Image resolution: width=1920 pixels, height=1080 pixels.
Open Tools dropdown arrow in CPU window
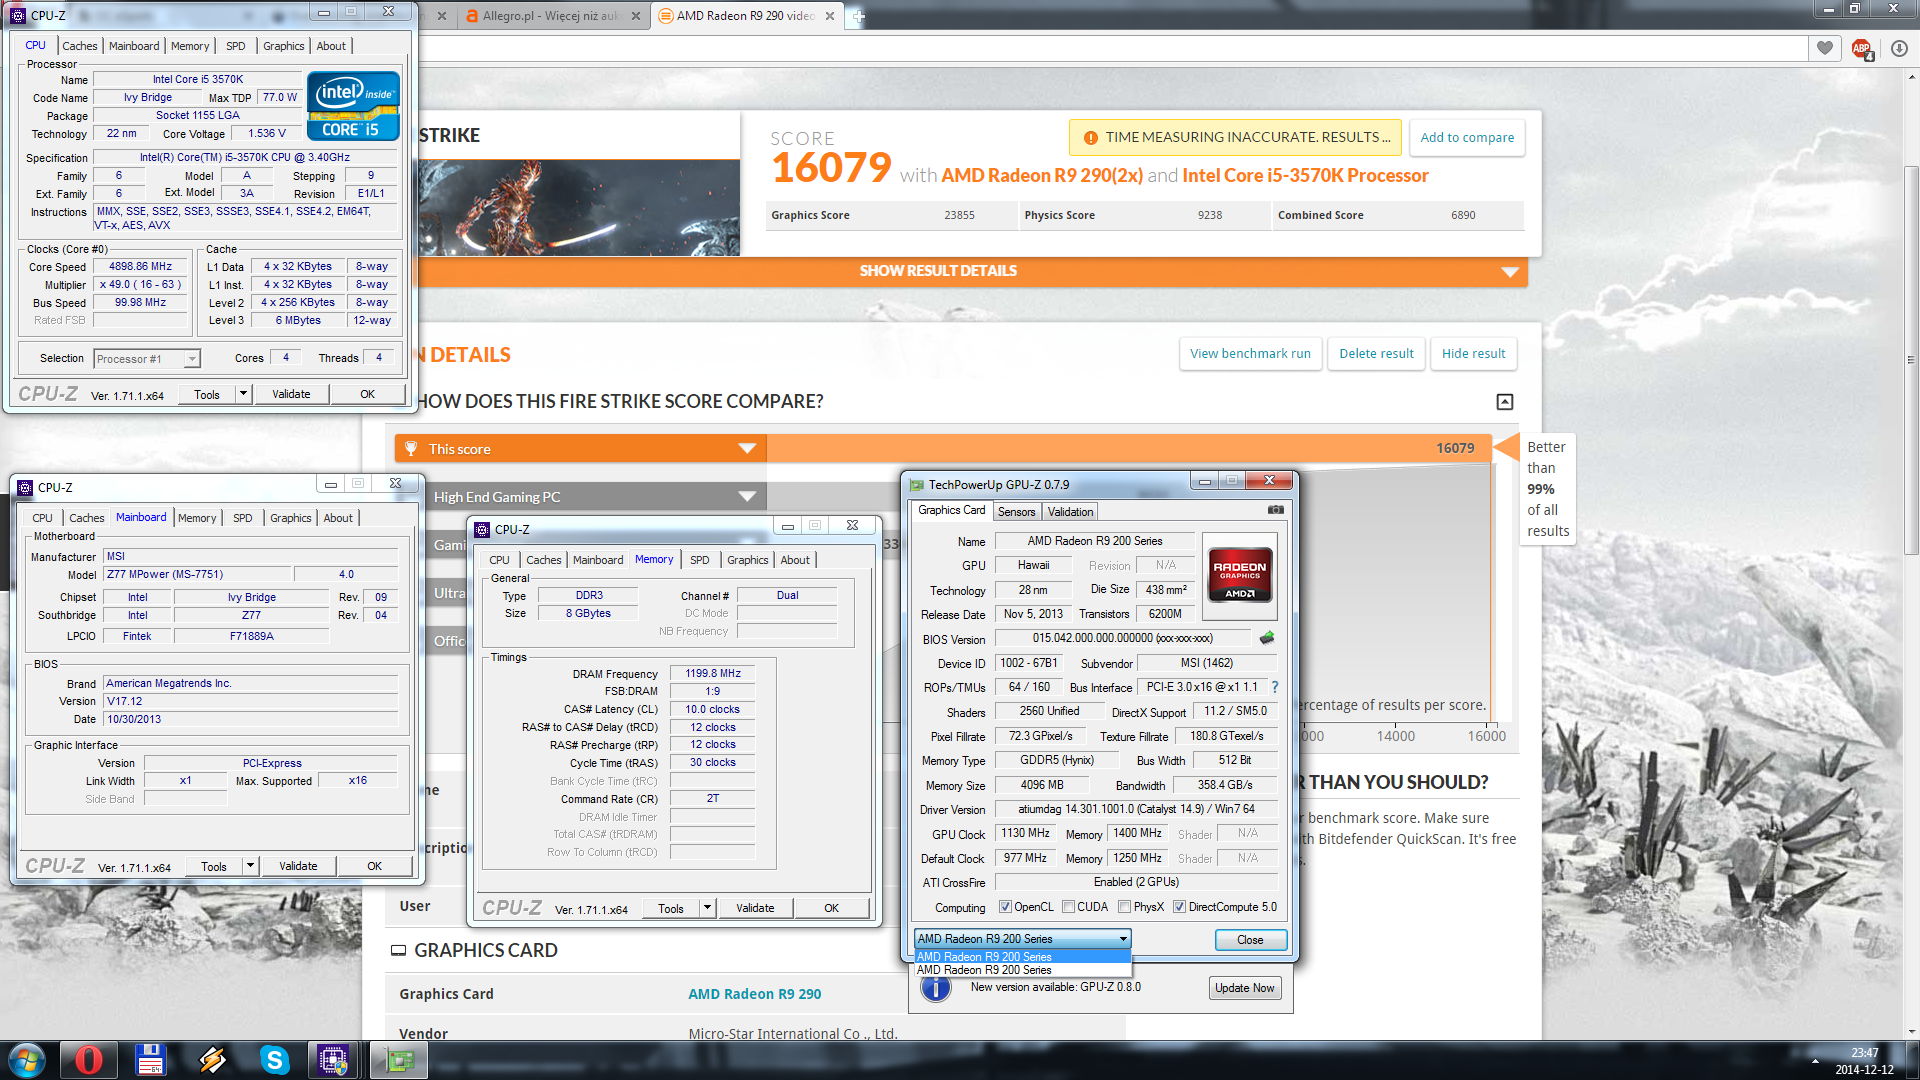(x=242, y=394)
